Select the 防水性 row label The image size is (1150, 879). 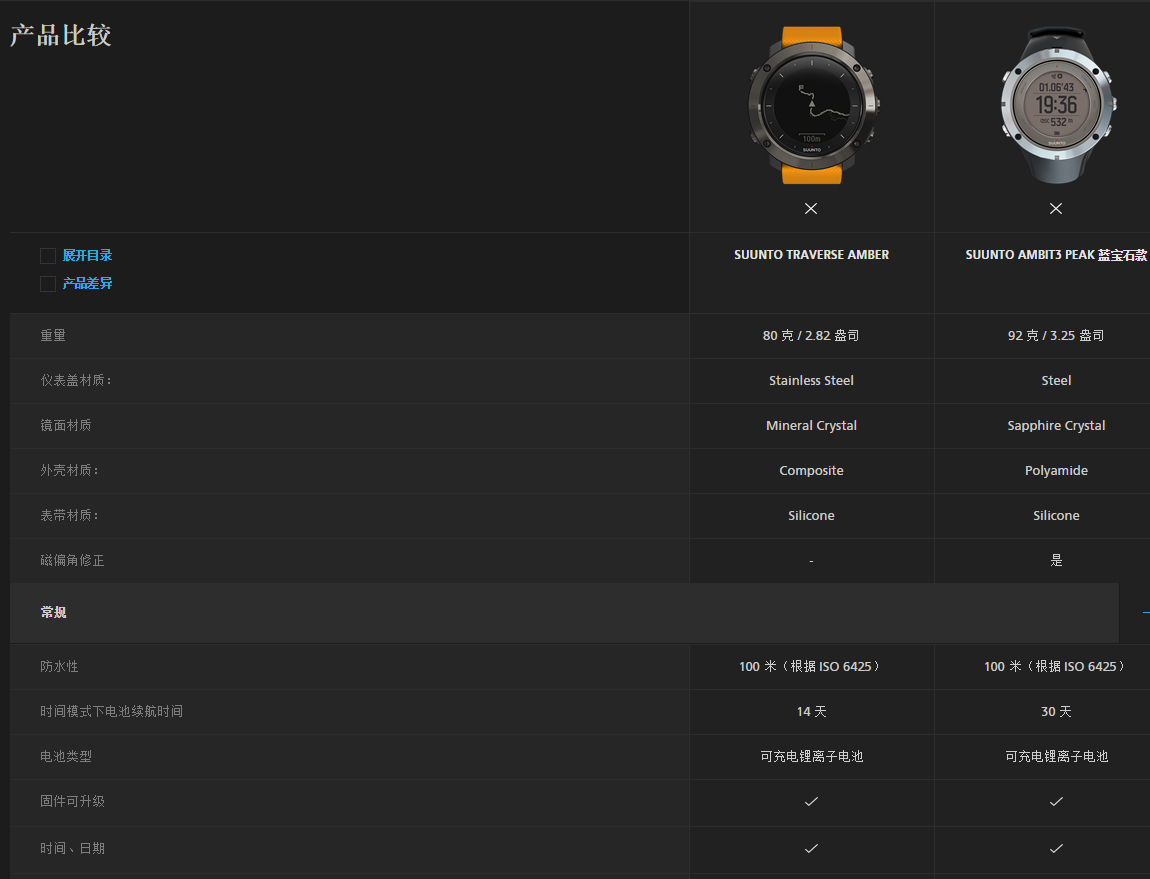point(59,666)
